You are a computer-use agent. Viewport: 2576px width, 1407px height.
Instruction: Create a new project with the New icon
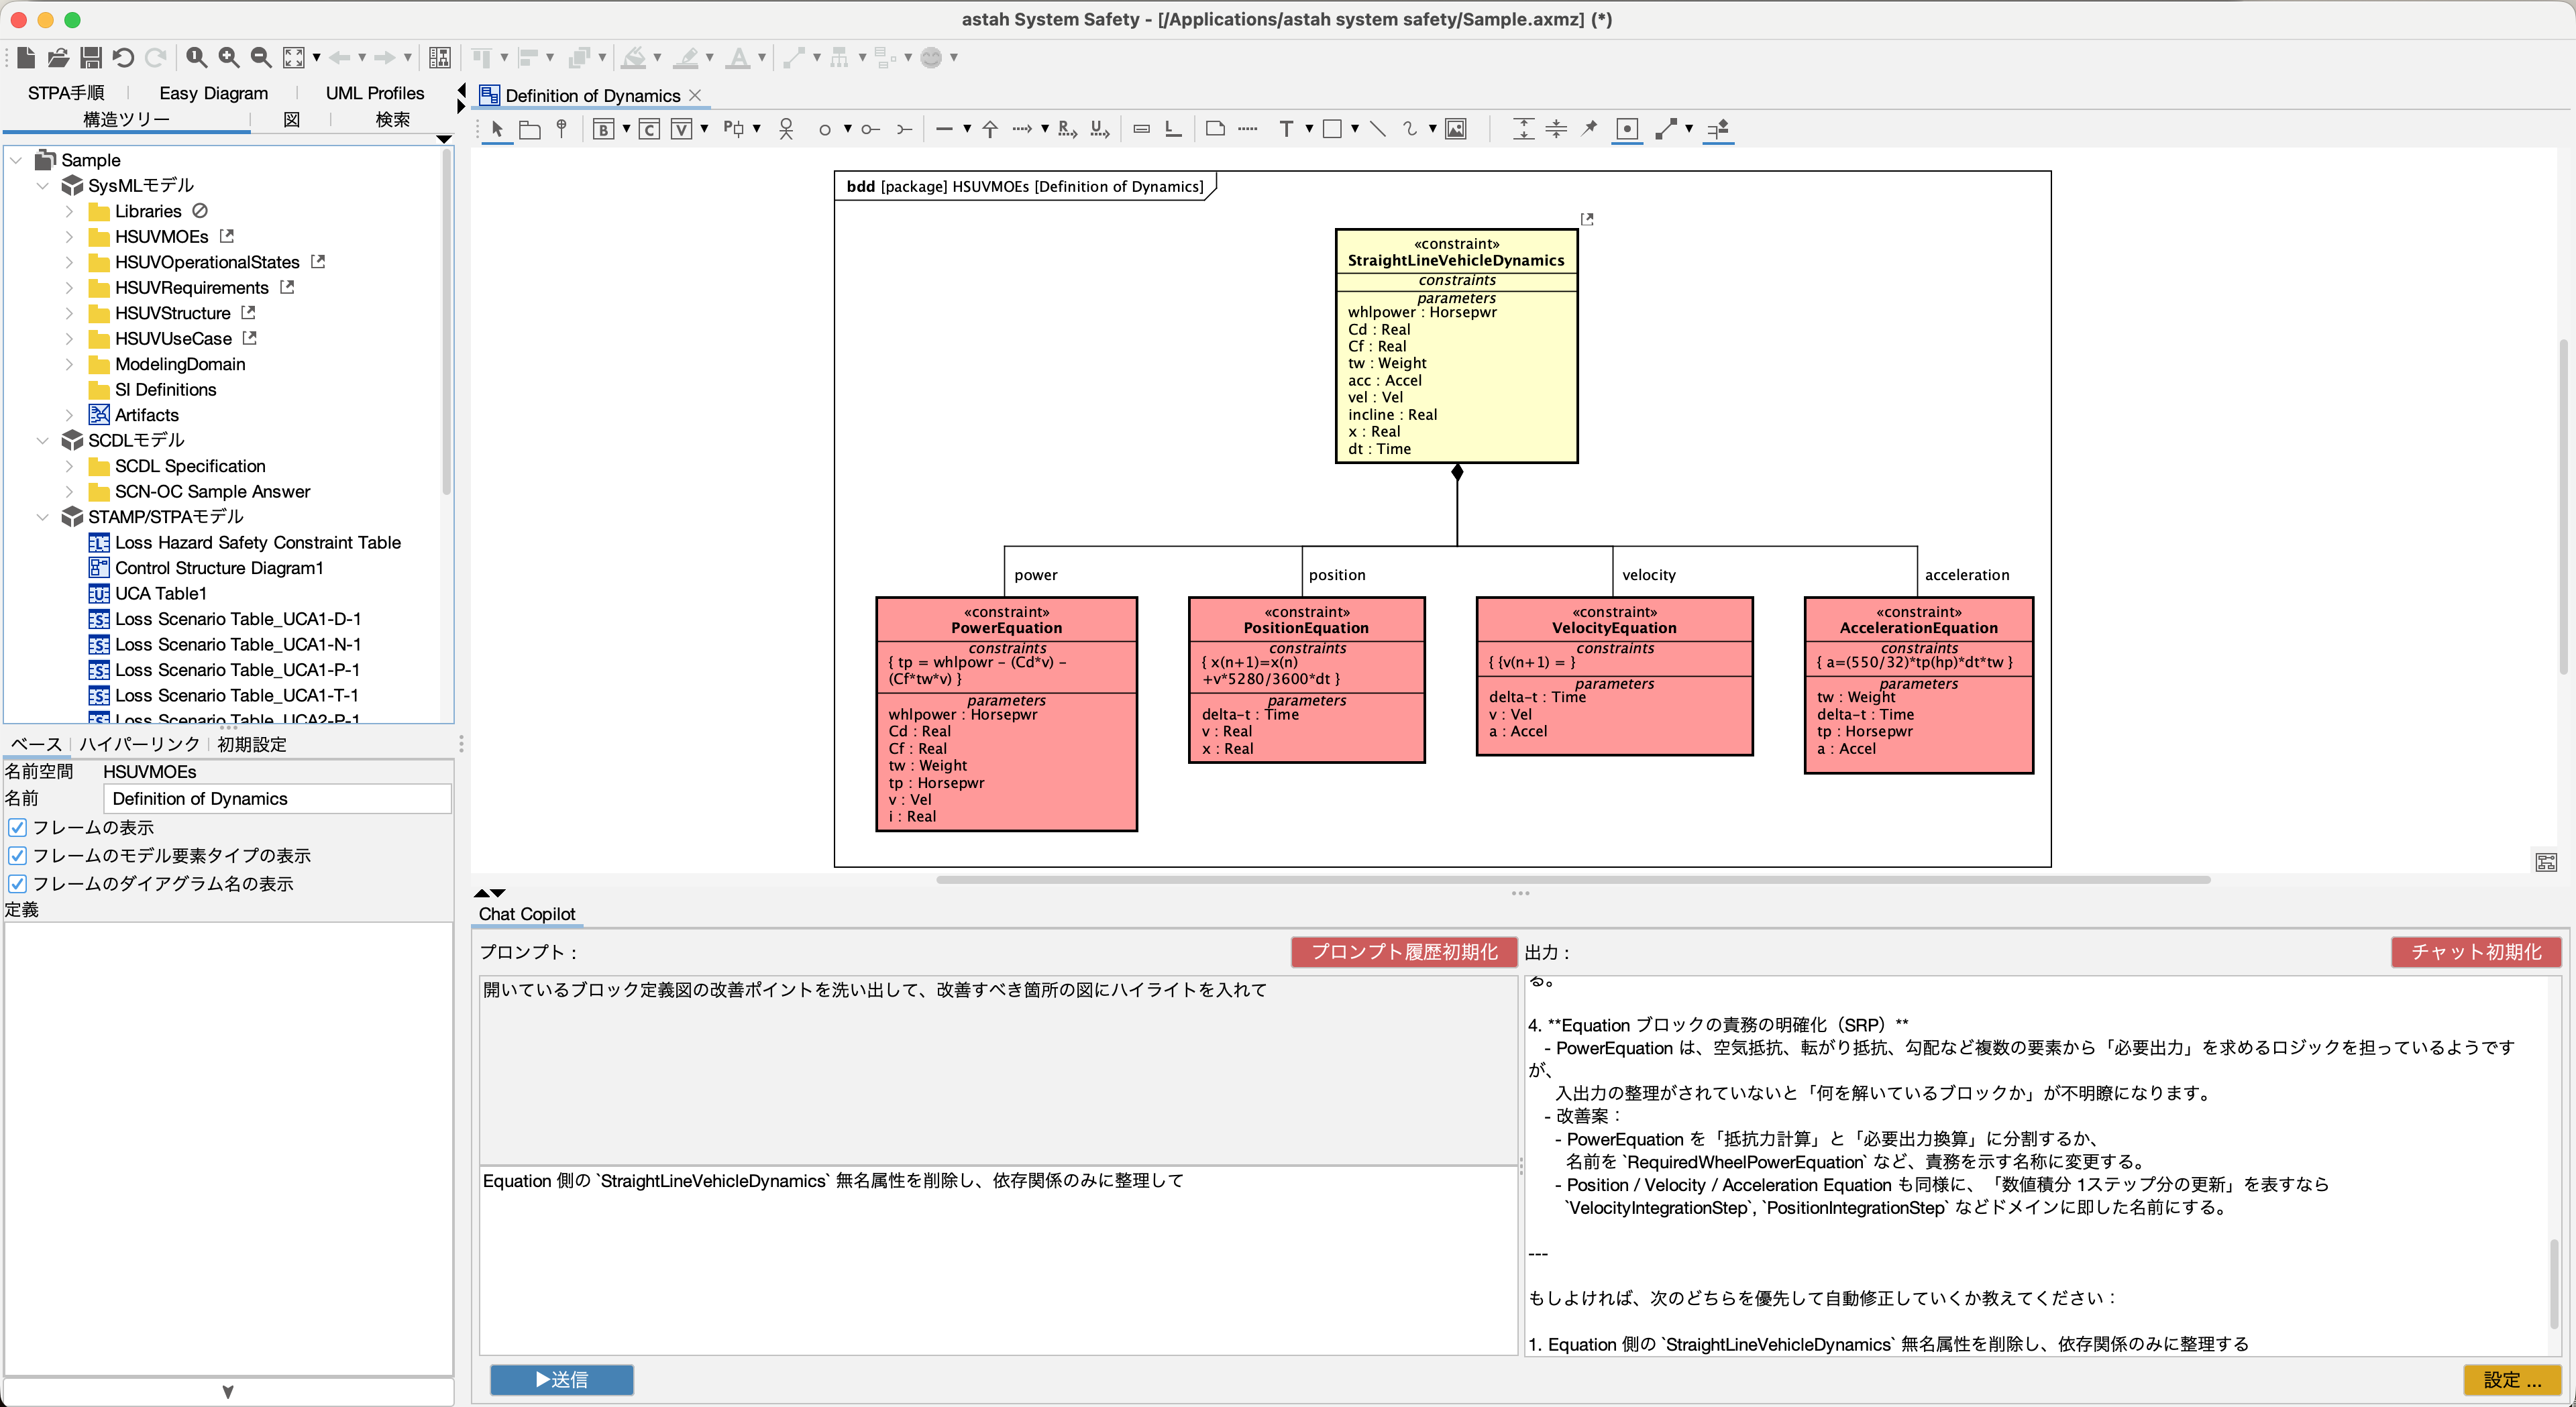tap(26, 58)
